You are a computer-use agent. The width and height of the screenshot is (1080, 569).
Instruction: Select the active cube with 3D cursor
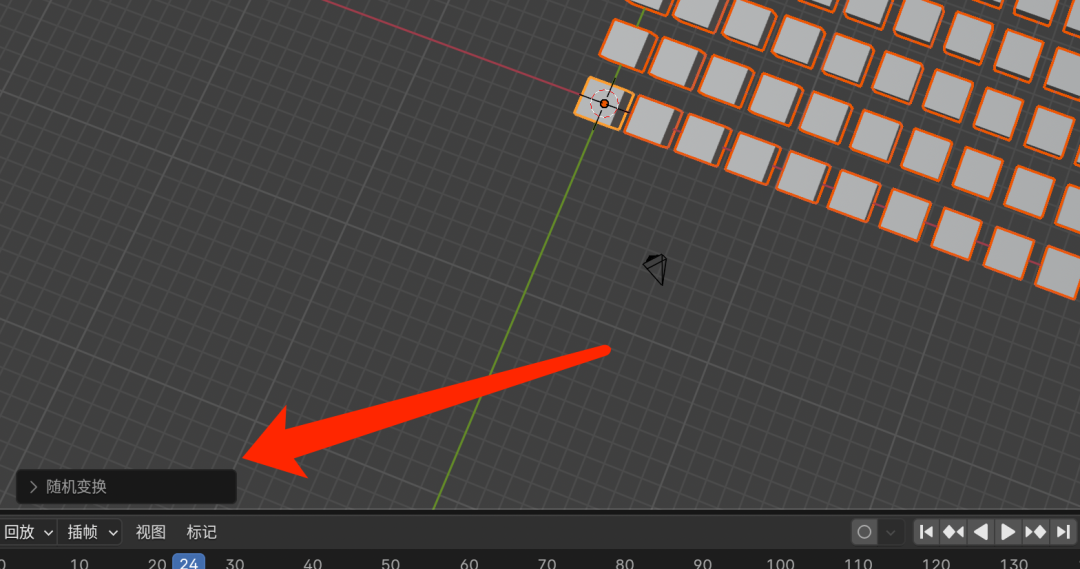click(604, 103)
